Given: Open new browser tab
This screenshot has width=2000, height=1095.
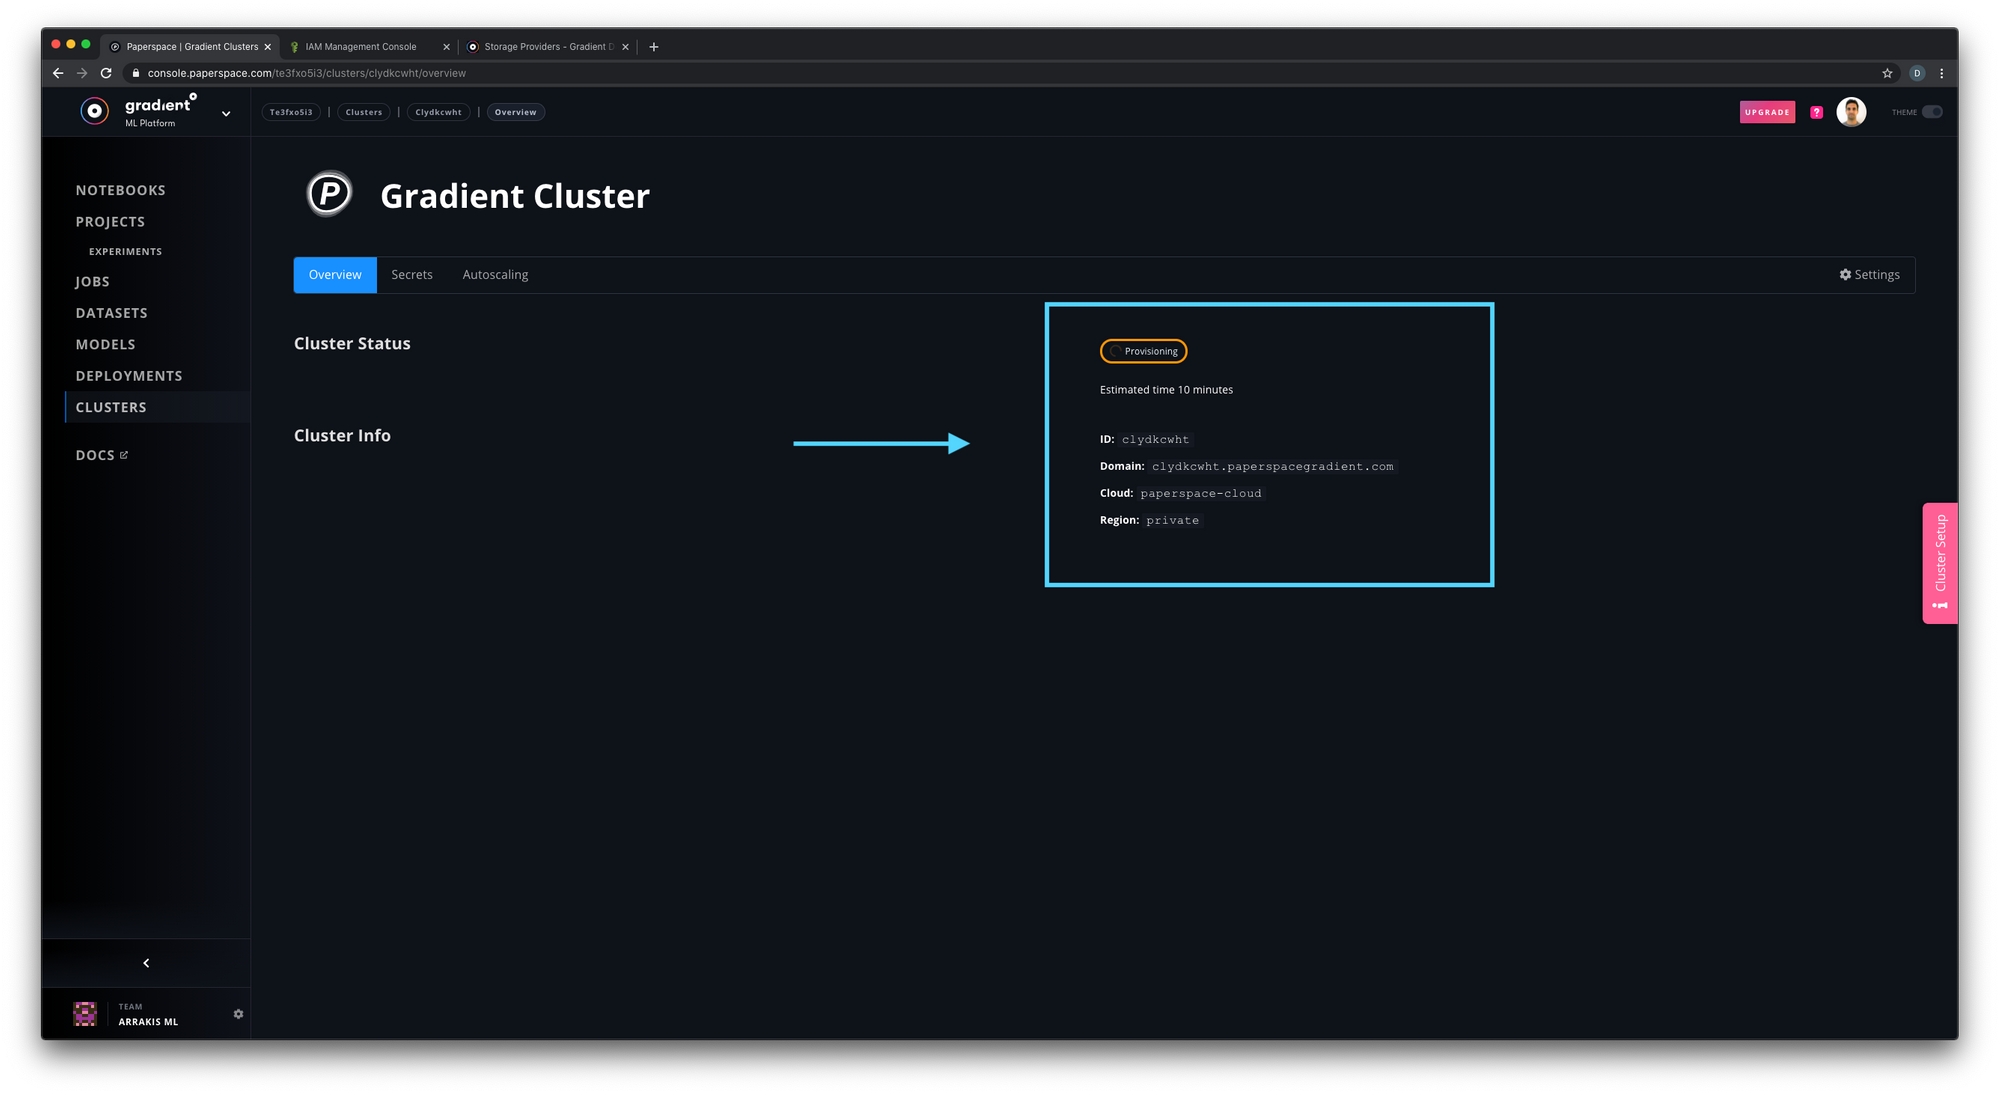Looking at the screenshot, I should (x=654, y=47).
